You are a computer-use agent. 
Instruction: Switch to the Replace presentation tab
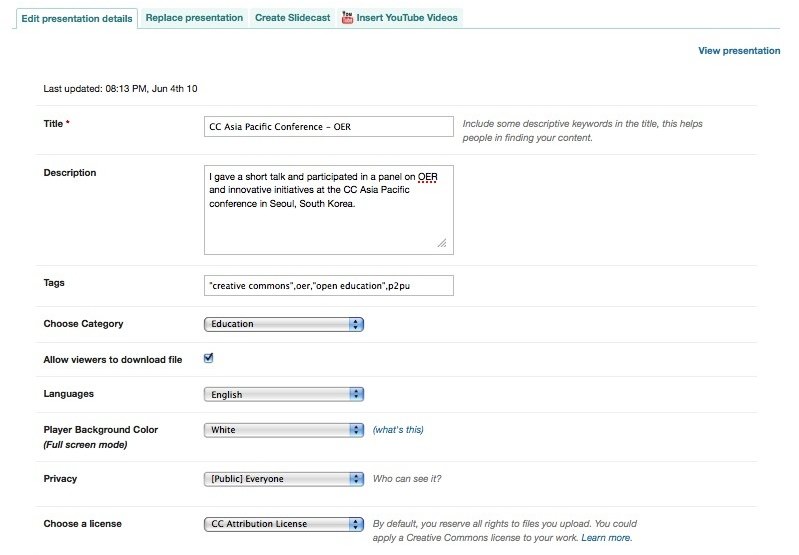click(194, 18)
